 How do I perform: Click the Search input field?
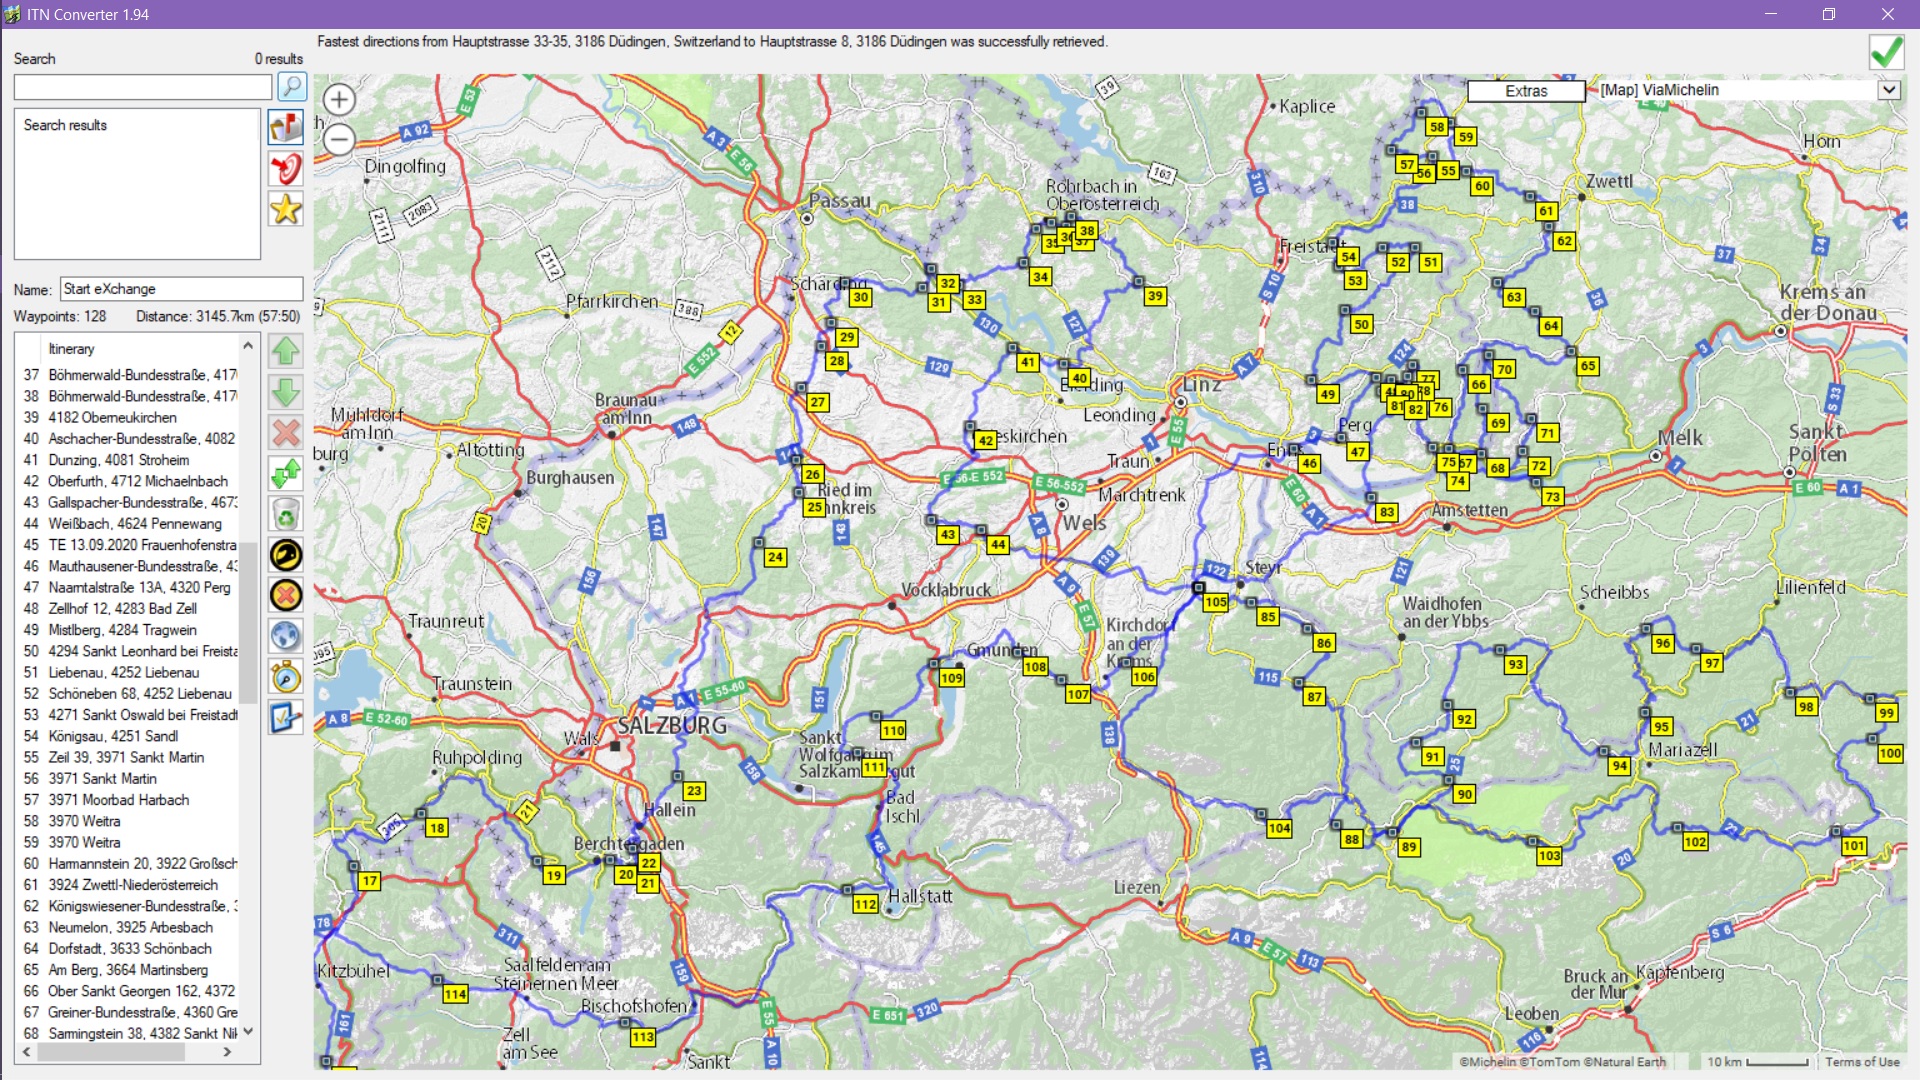(x=143, y=88)
